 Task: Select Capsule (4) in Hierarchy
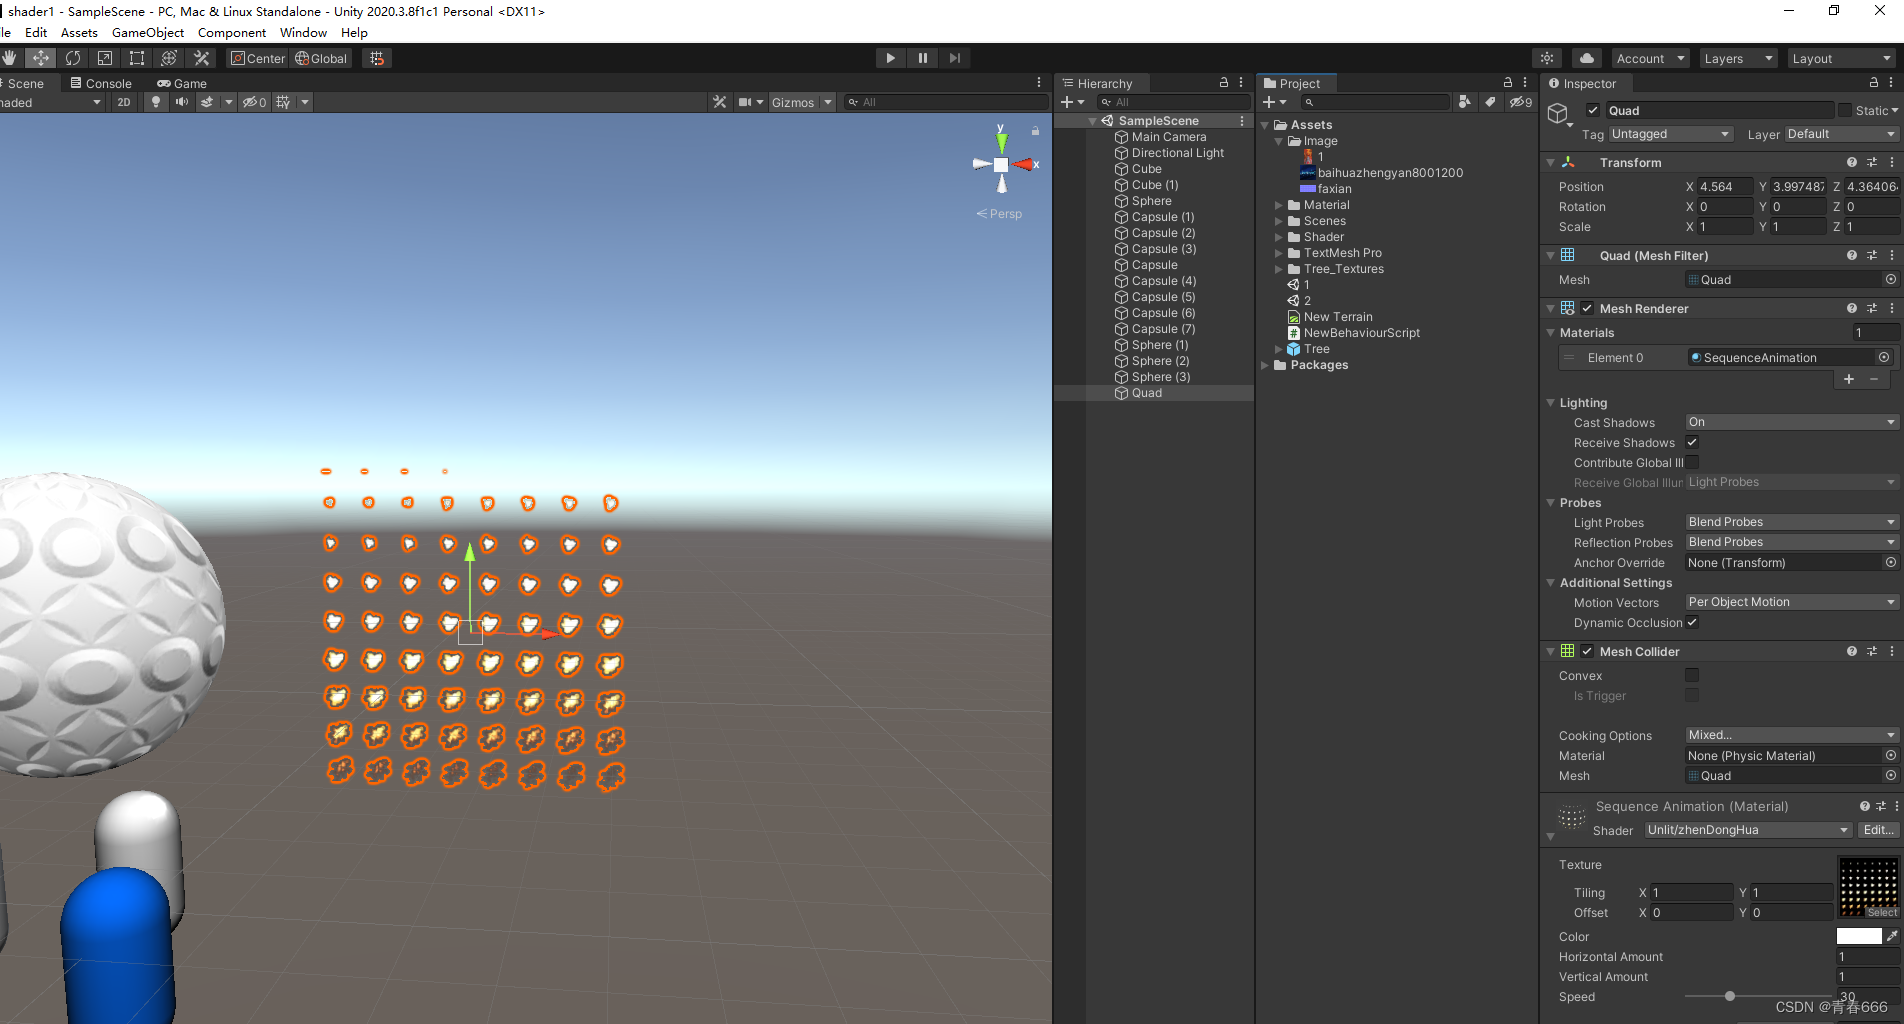[1163, 281]
